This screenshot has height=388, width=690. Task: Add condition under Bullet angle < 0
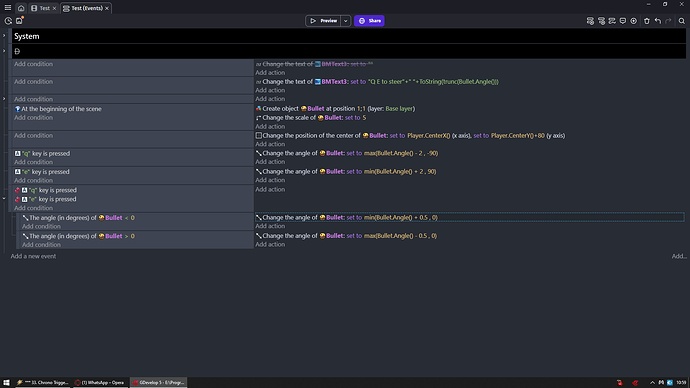pos(41,226)
